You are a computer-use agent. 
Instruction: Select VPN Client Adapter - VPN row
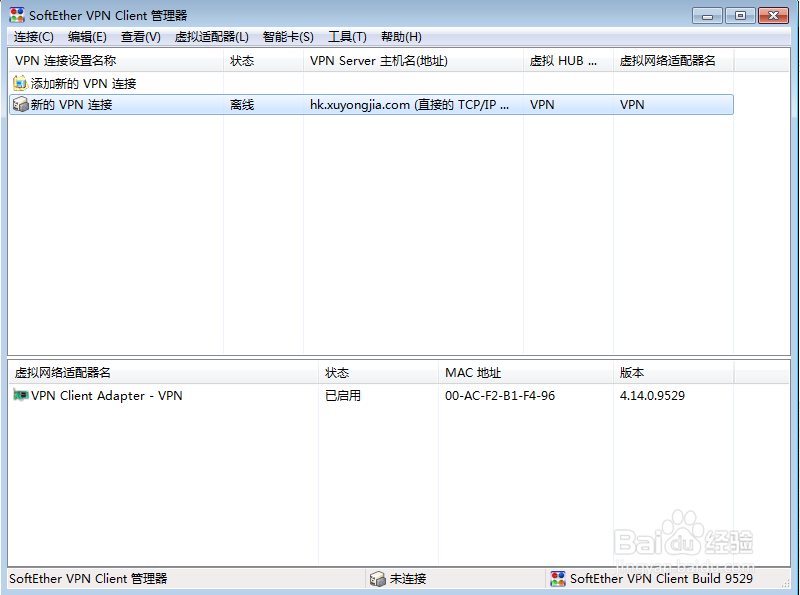(106, 395)
